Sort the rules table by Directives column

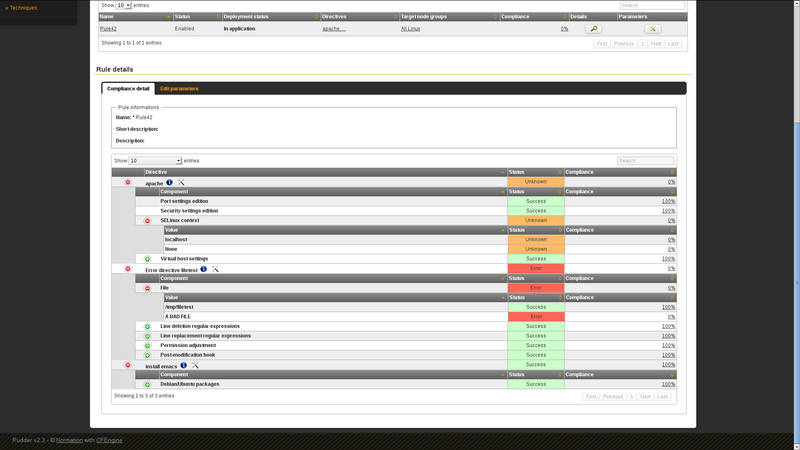click(x=359, y=17)
